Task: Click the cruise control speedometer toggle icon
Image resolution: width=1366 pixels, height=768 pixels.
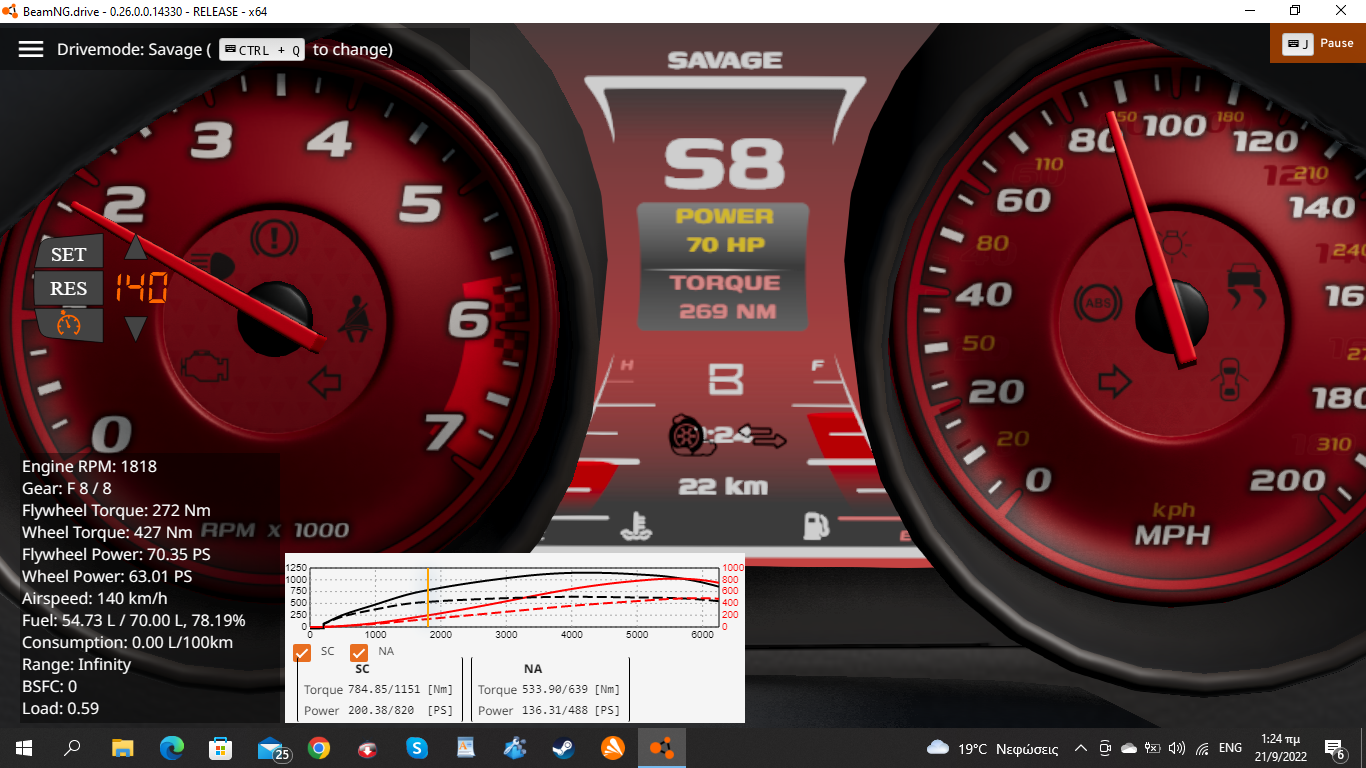Action: 68,324
